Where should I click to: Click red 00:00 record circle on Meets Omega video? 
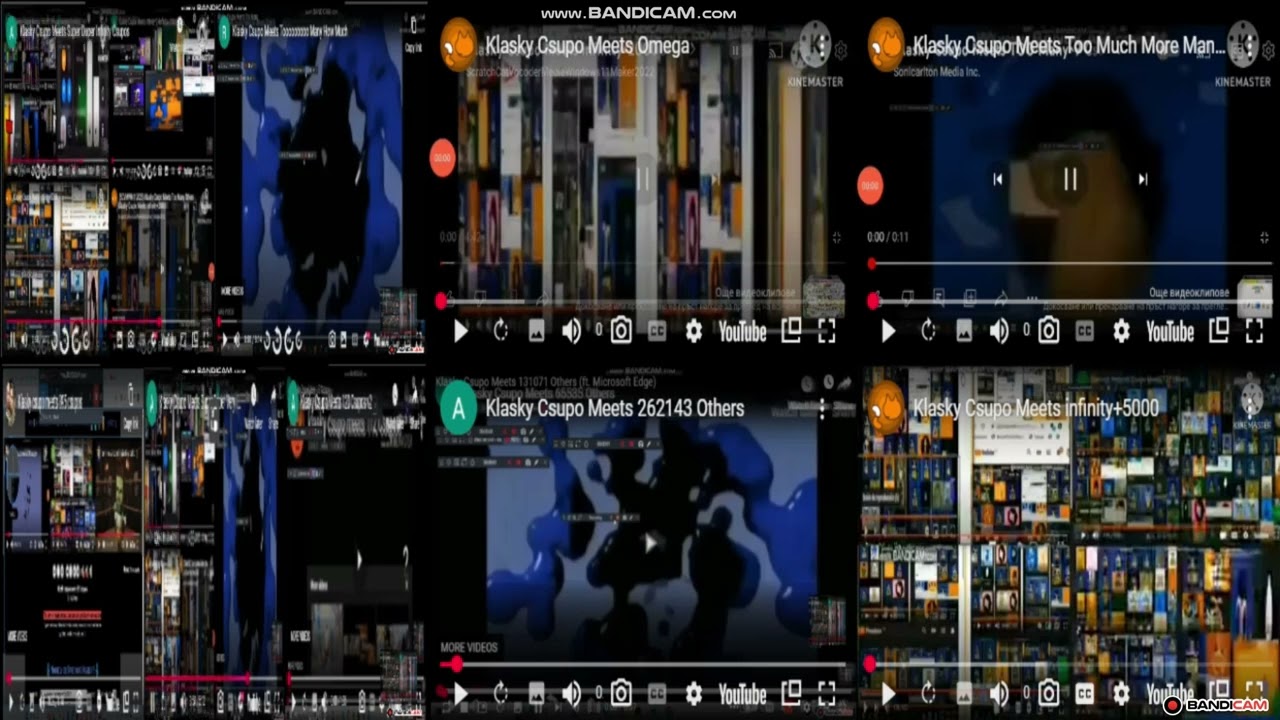click(442, 158)
